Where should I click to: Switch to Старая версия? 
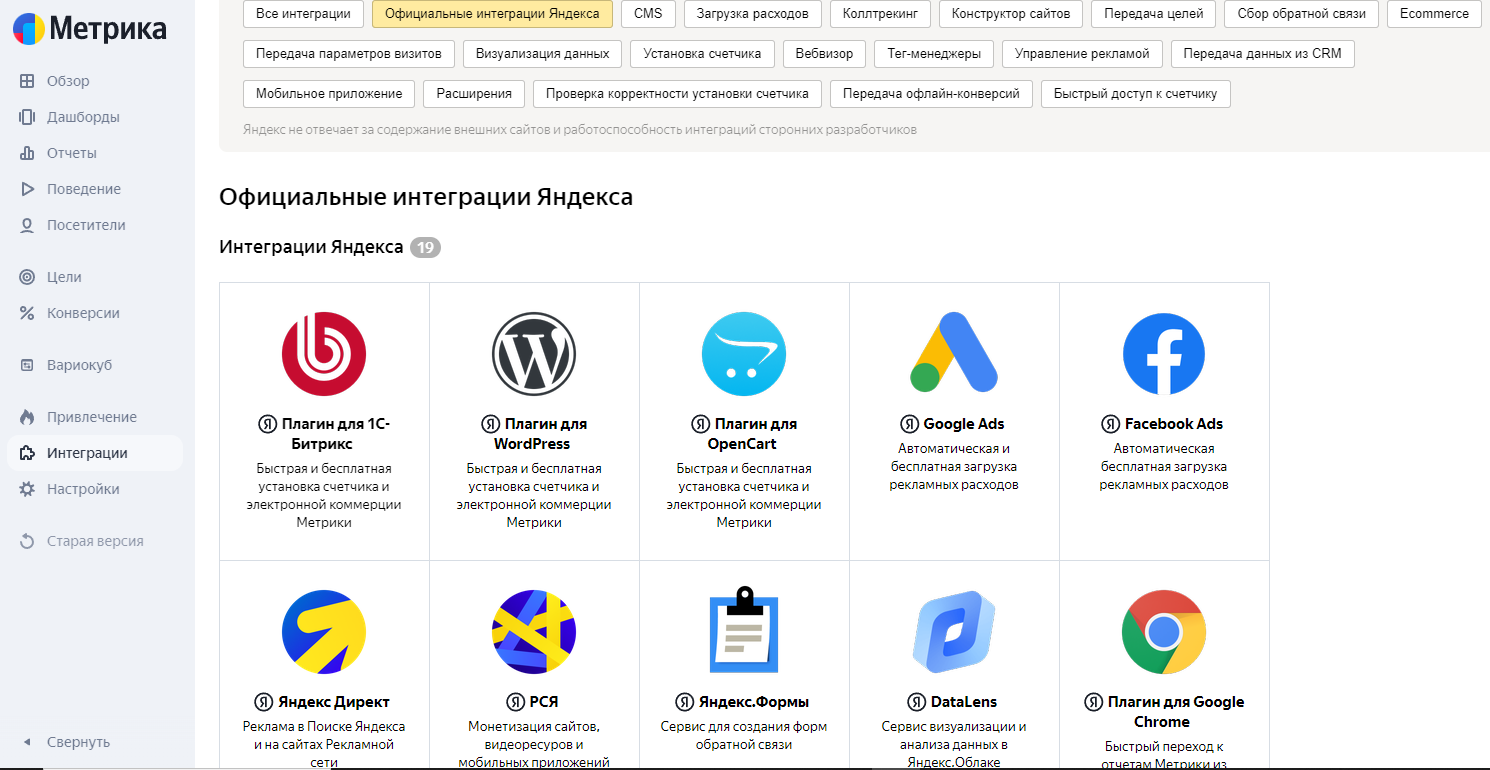[95, 541]
